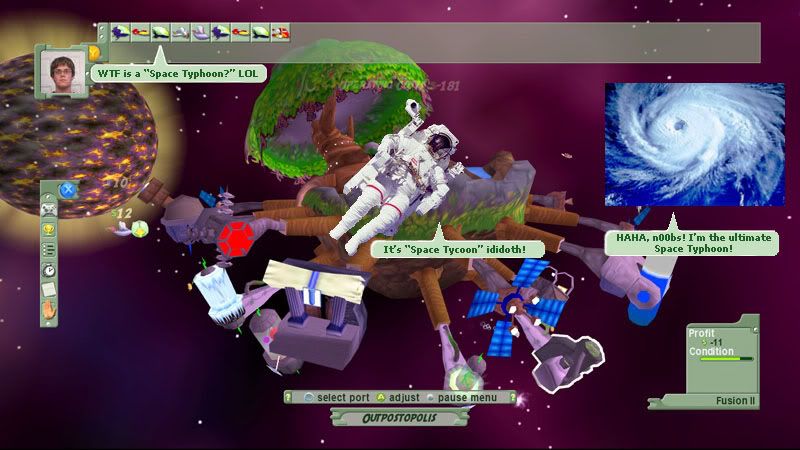Click the "It's Space Tycoon ididoth!" bubble
Screen dimensions: 800x450
[x=457, y=249]
